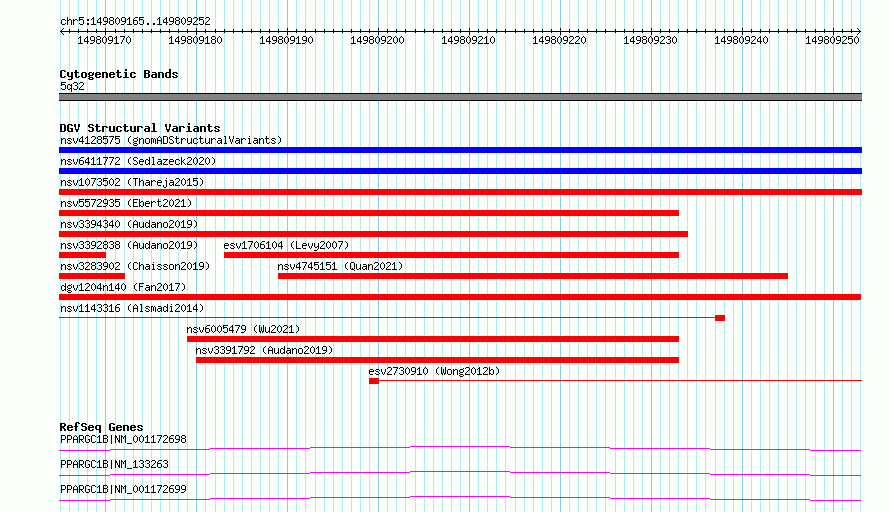Viewport: 890px width, 512px height.
Task: Click the blue bar of nsv4128575
Action: coord(460,150)
